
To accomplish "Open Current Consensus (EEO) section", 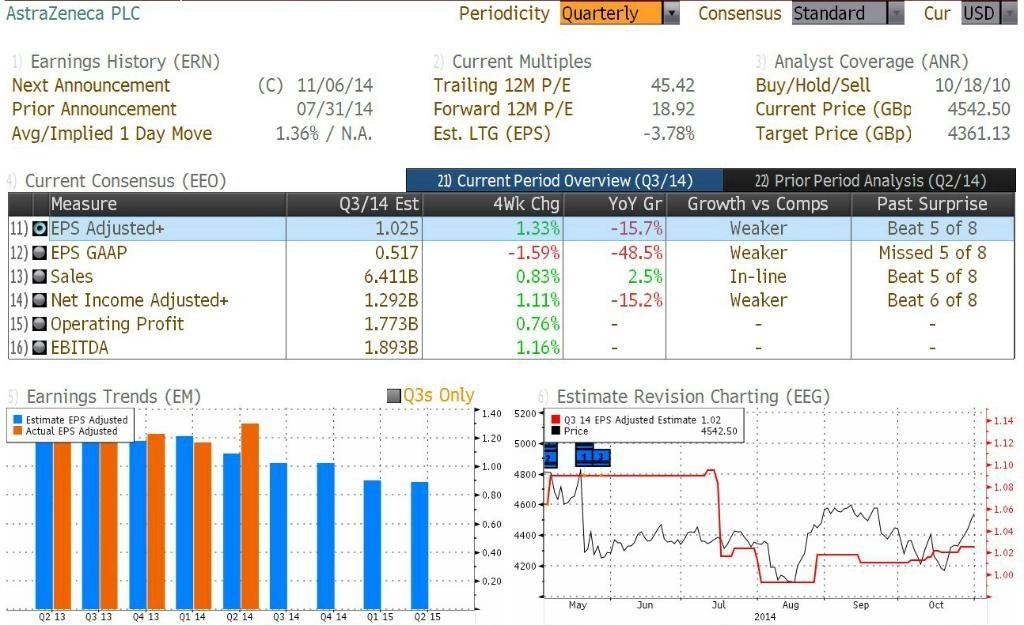I will click(124, 180).
